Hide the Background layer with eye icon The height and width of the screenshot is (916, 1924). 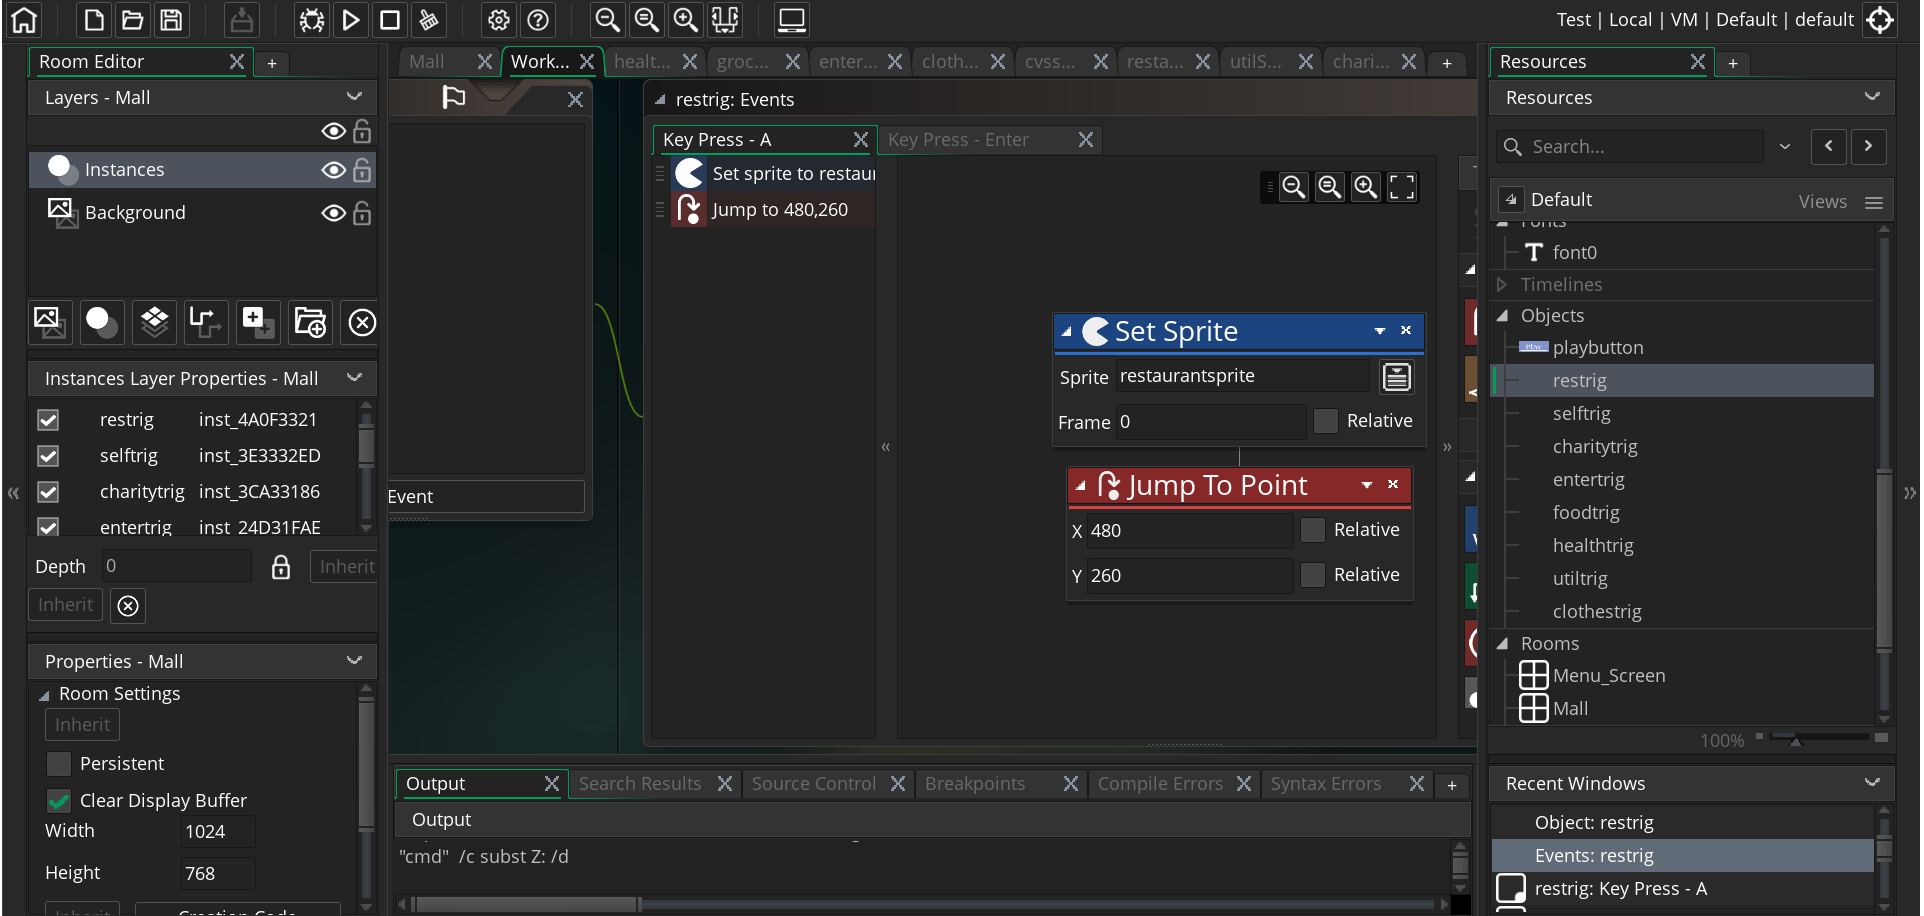click(333, 213)
